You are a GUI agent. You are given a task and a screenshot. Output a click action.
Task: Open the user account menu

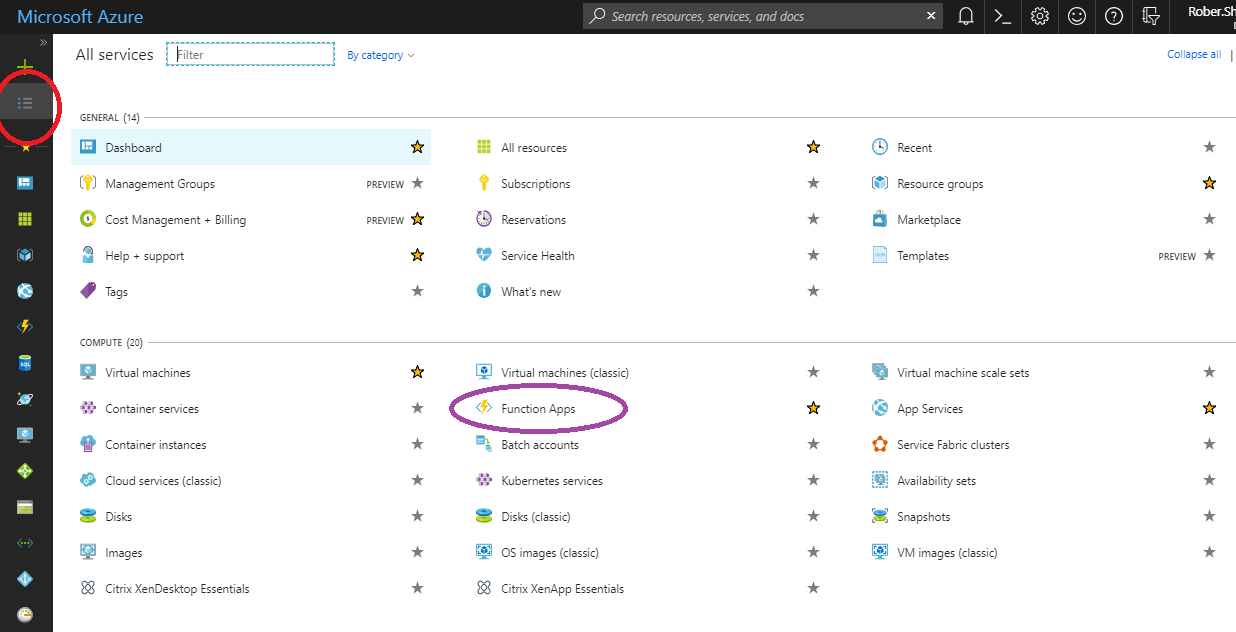(1211, 16)
